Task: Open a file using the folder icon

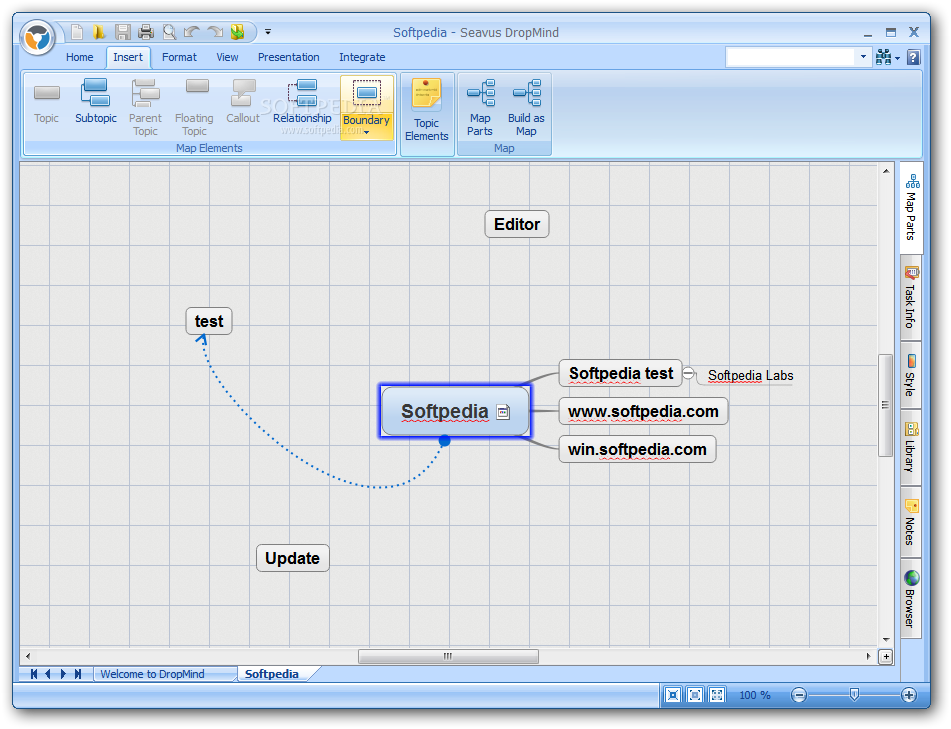Action: point(98,32)
